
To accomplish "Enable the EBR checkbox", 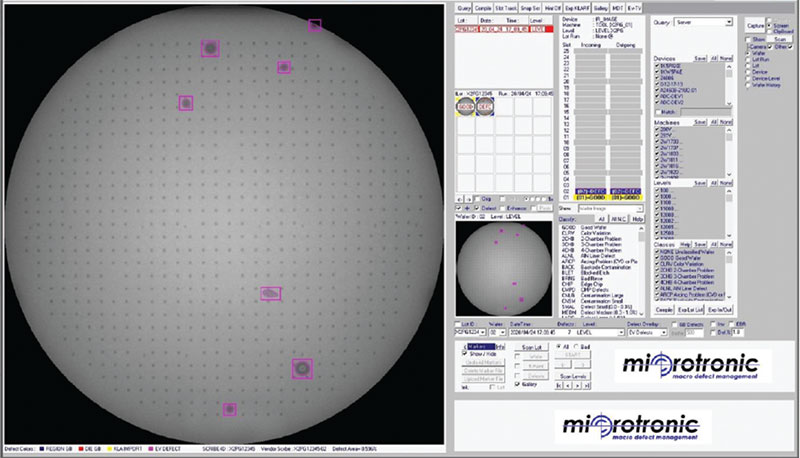I will click(732, 324).
